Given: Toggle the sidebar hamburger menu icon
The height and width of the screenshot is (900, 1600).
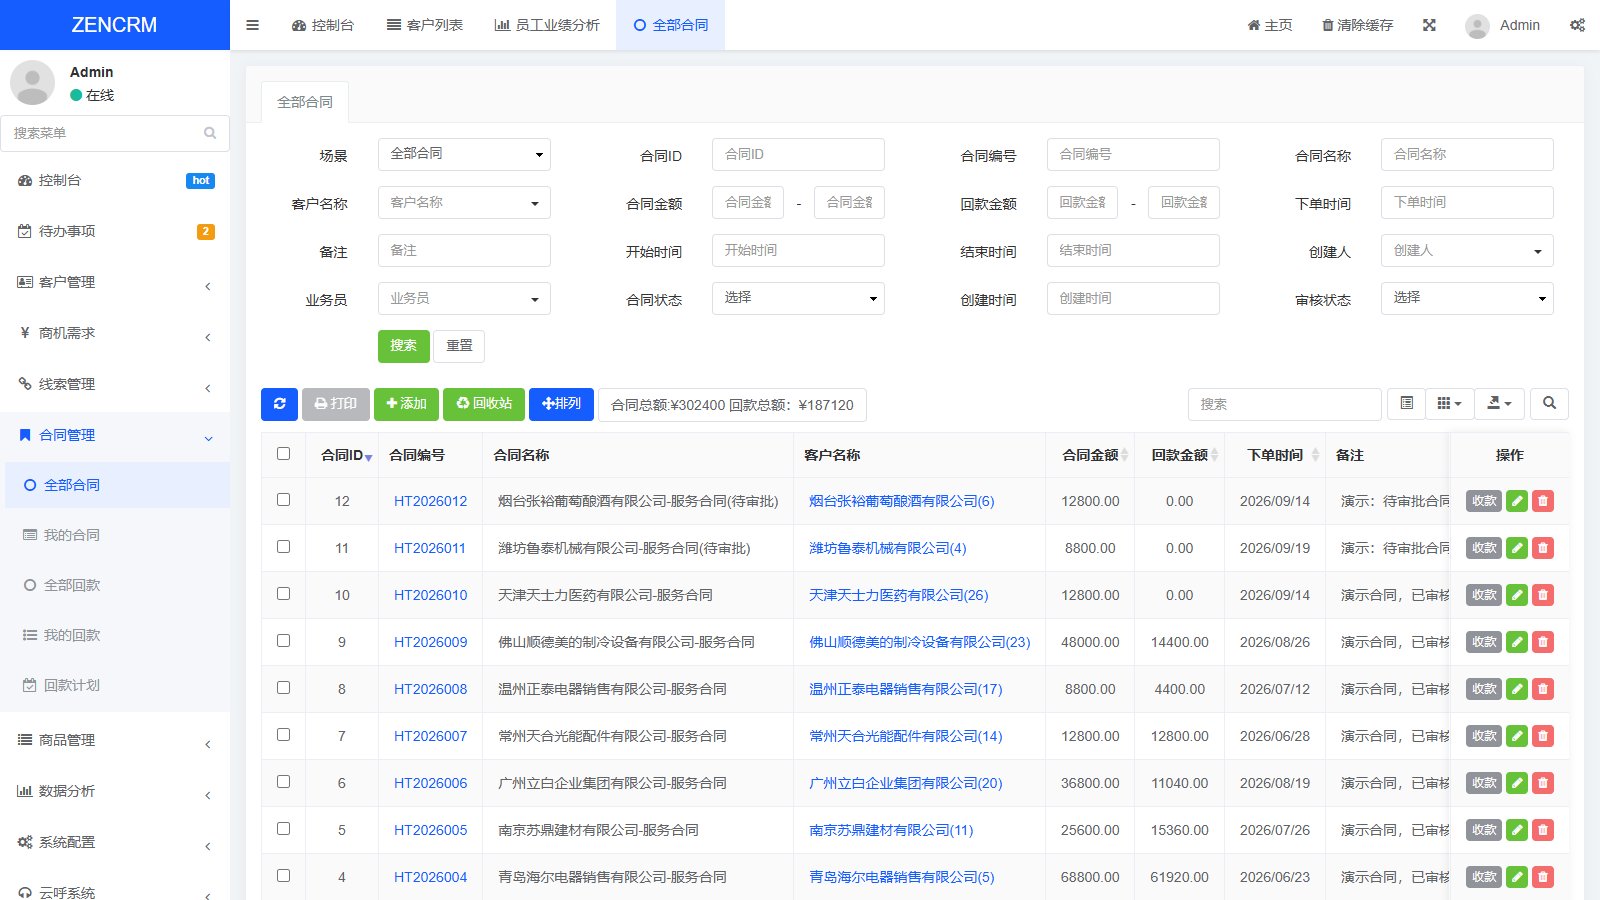Looking at the screenshot, I should (x=252, y=25).
